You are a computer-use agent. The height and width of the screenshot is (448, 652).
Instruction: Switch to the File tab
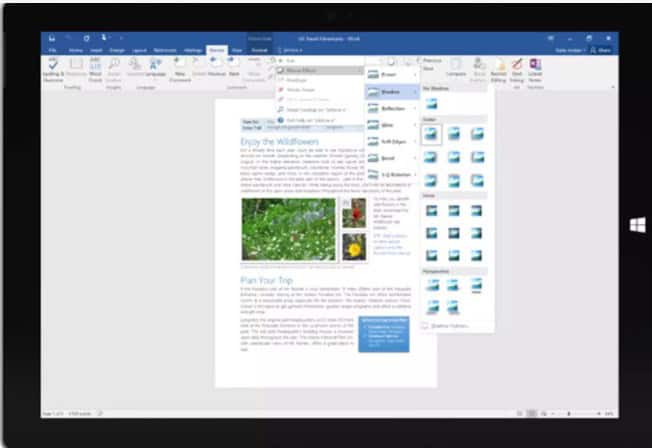coord(52,50)
